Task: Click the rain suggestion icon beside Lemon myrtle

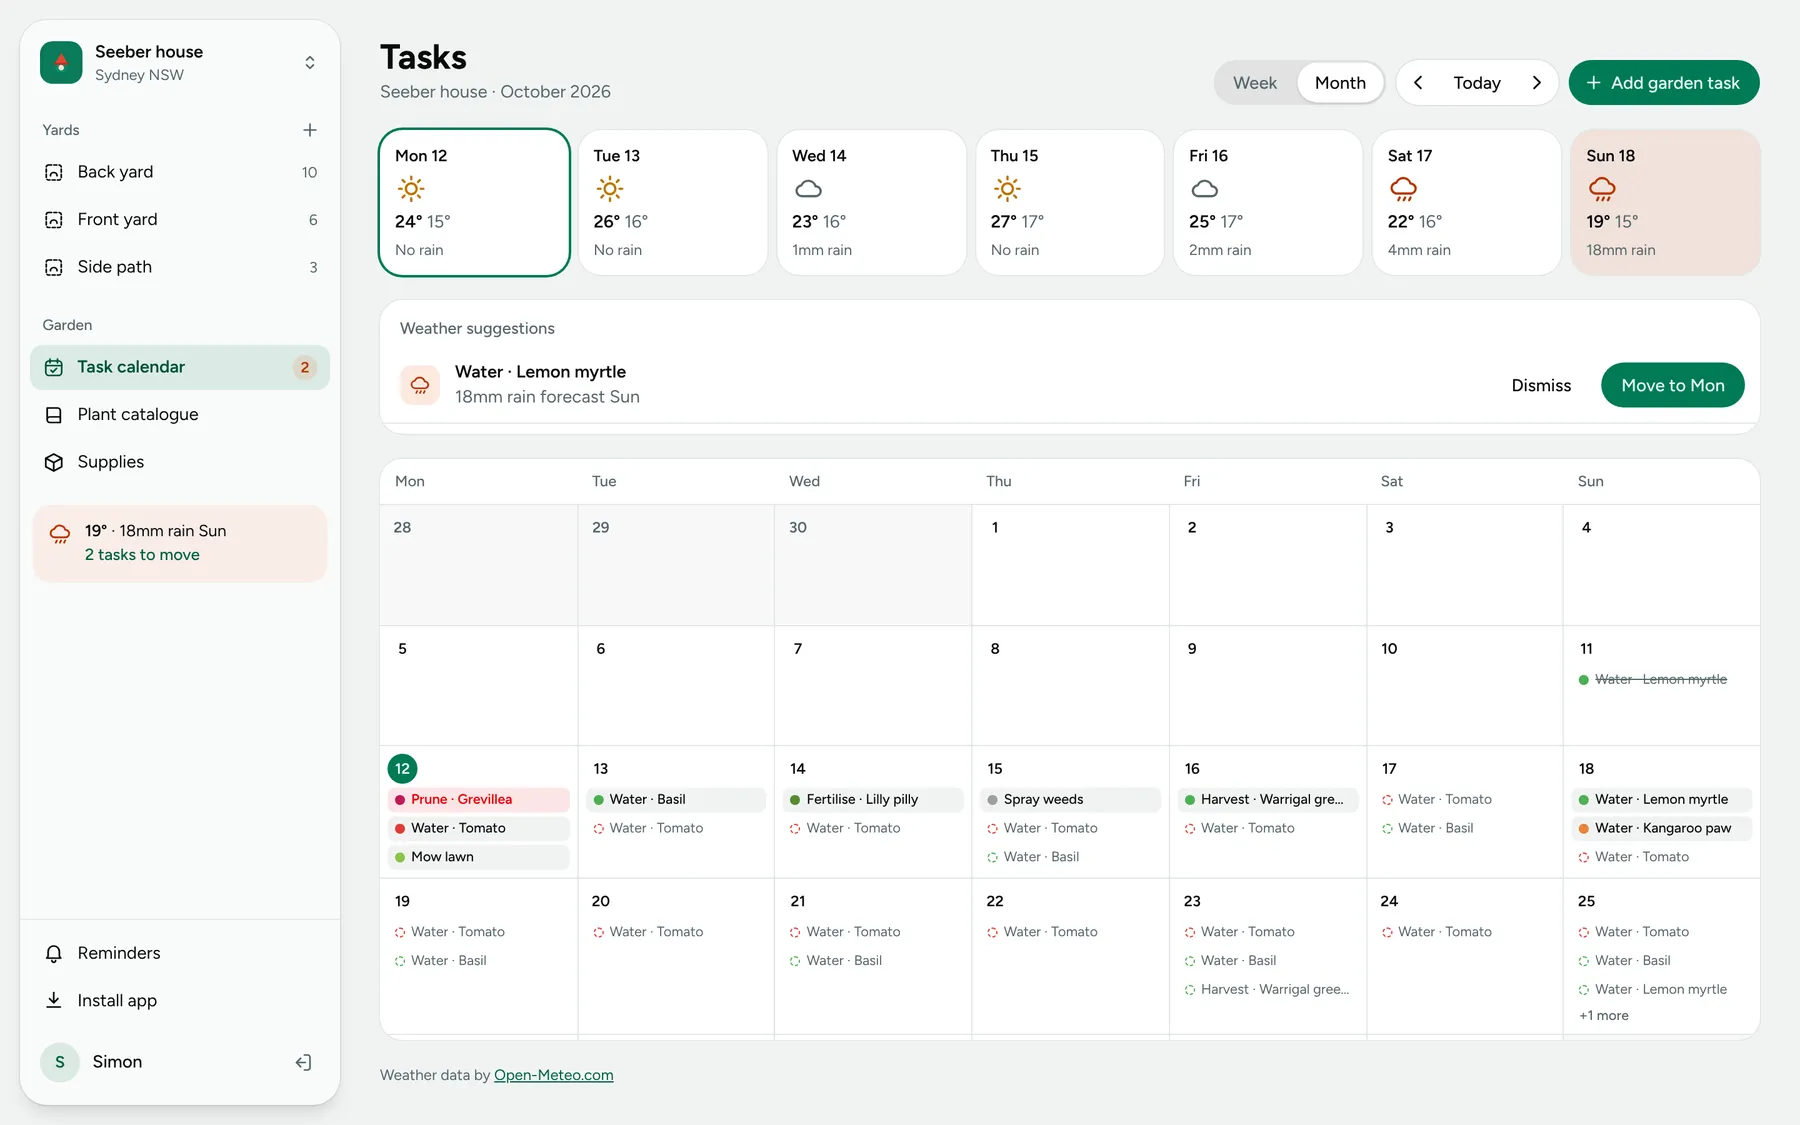Action: (x=420, y=385)
